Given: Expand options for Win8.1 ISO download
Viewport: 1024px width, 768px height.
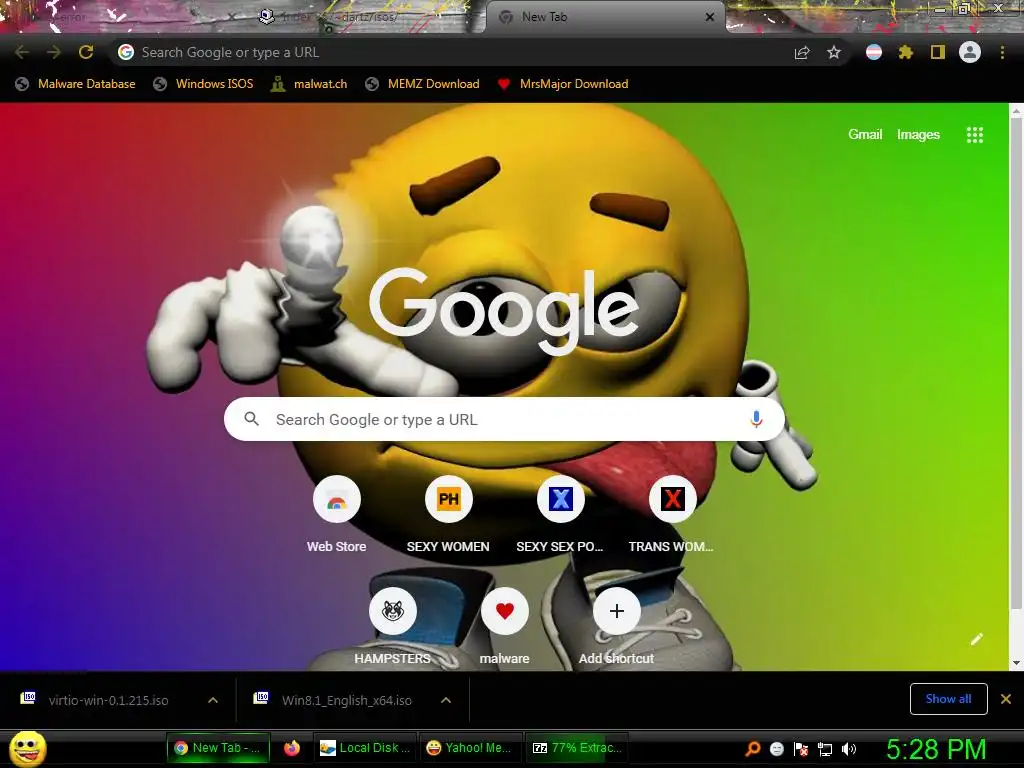Looking at the screenshot, I should (446, 700).
